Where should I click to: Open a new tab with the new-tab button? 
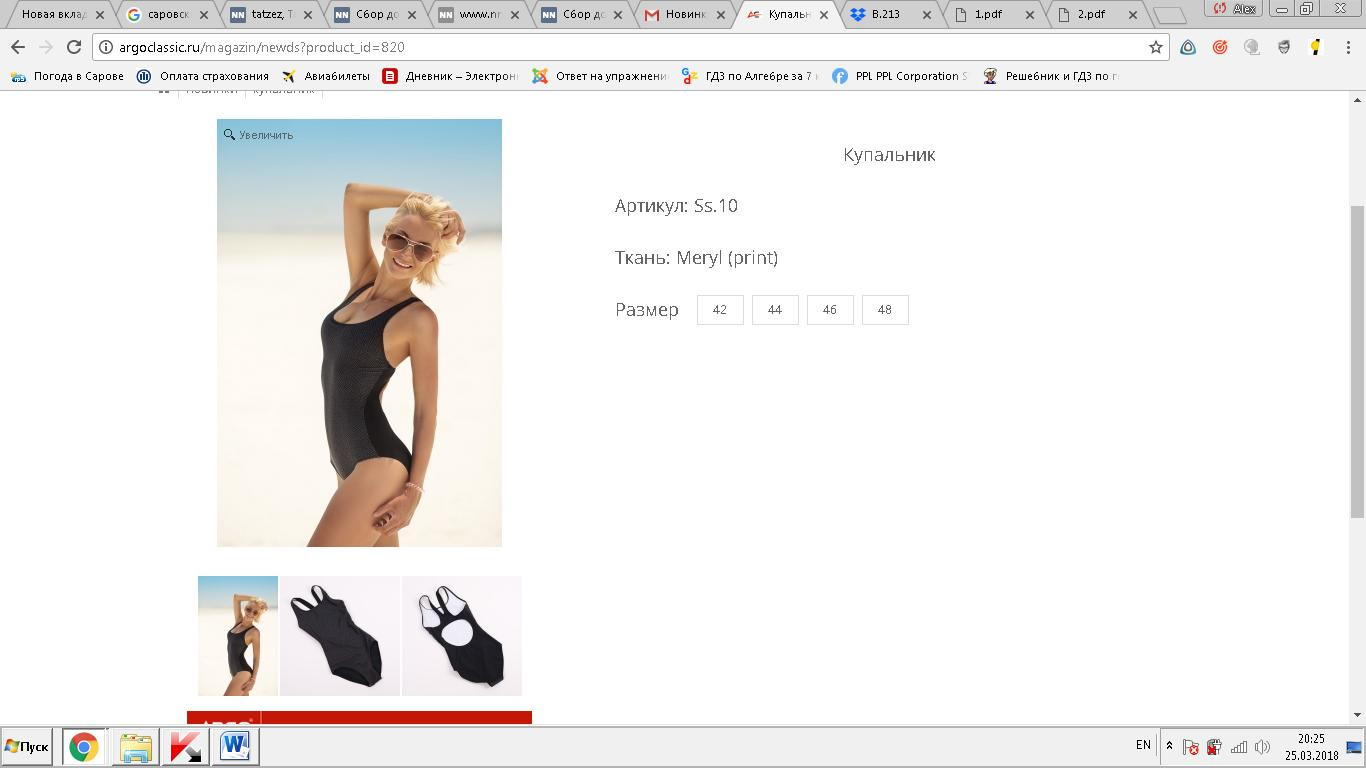[1169, 16]
